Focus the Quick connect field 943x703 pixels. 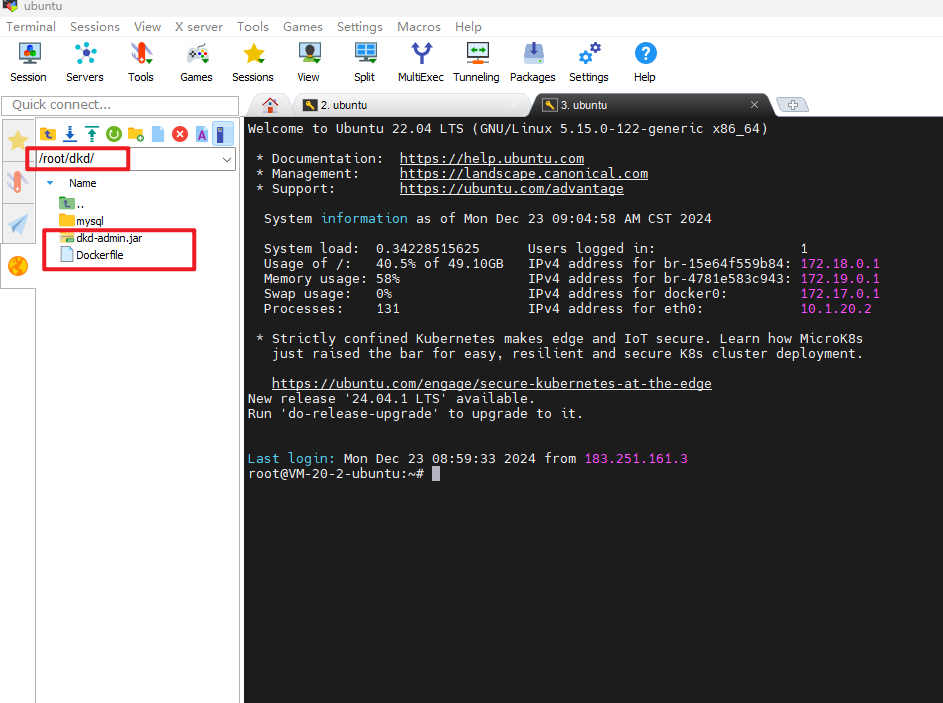pyautogui.click(x=120, y=105)
